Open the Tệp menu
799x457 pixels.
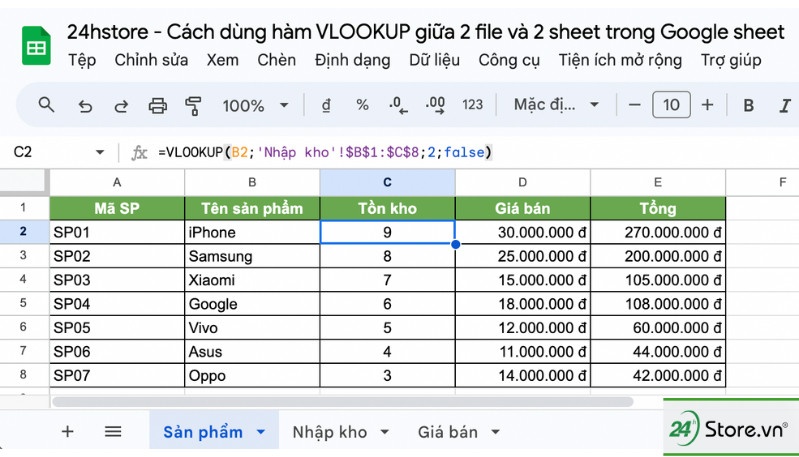[82, 60]
